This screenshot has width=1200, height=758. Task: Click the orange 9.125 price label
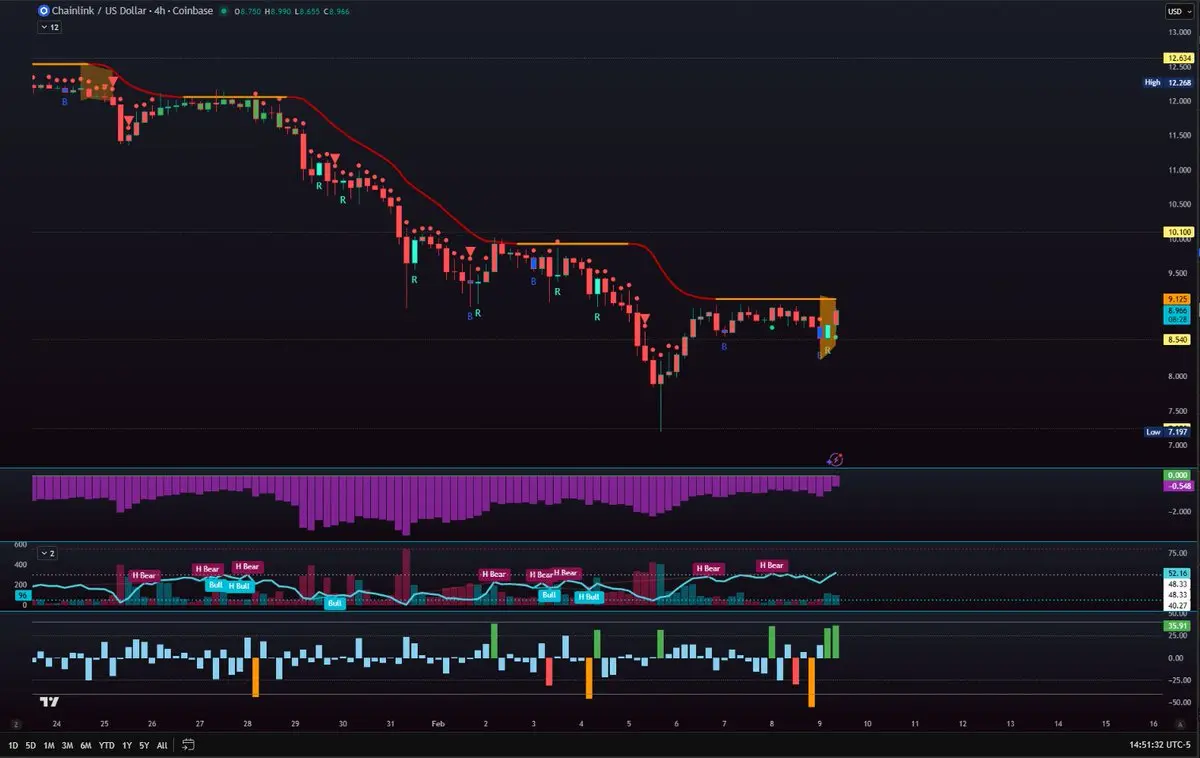click(1175, 299)
